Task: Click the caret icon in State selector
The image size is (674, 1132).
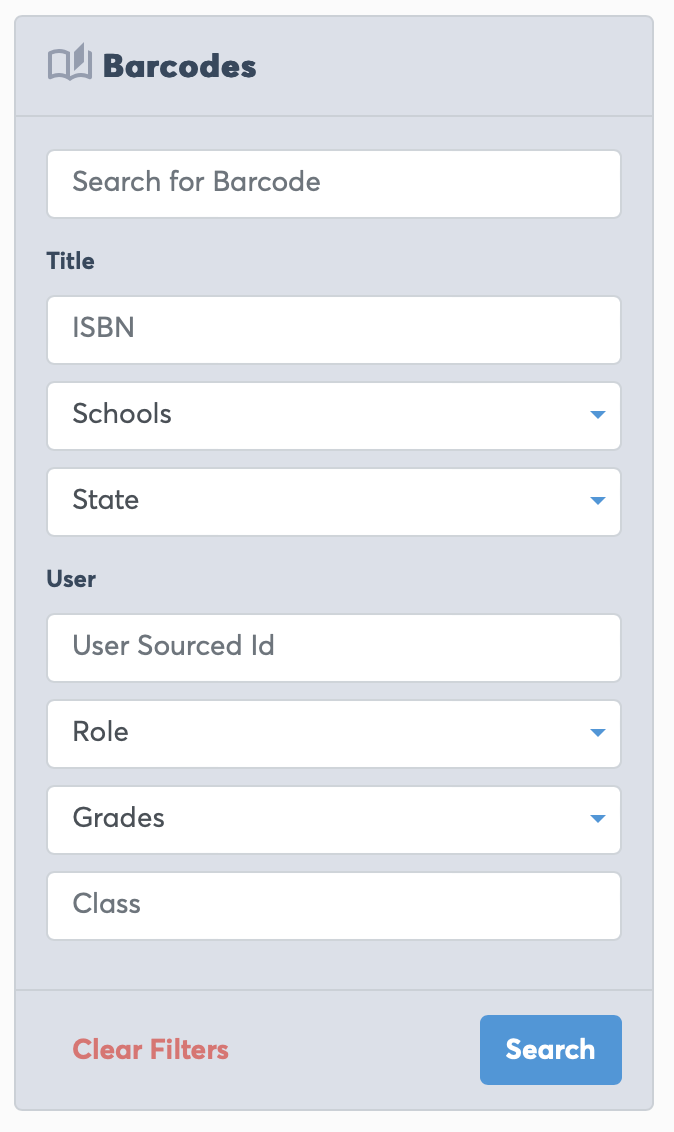Action: [598, 501]
